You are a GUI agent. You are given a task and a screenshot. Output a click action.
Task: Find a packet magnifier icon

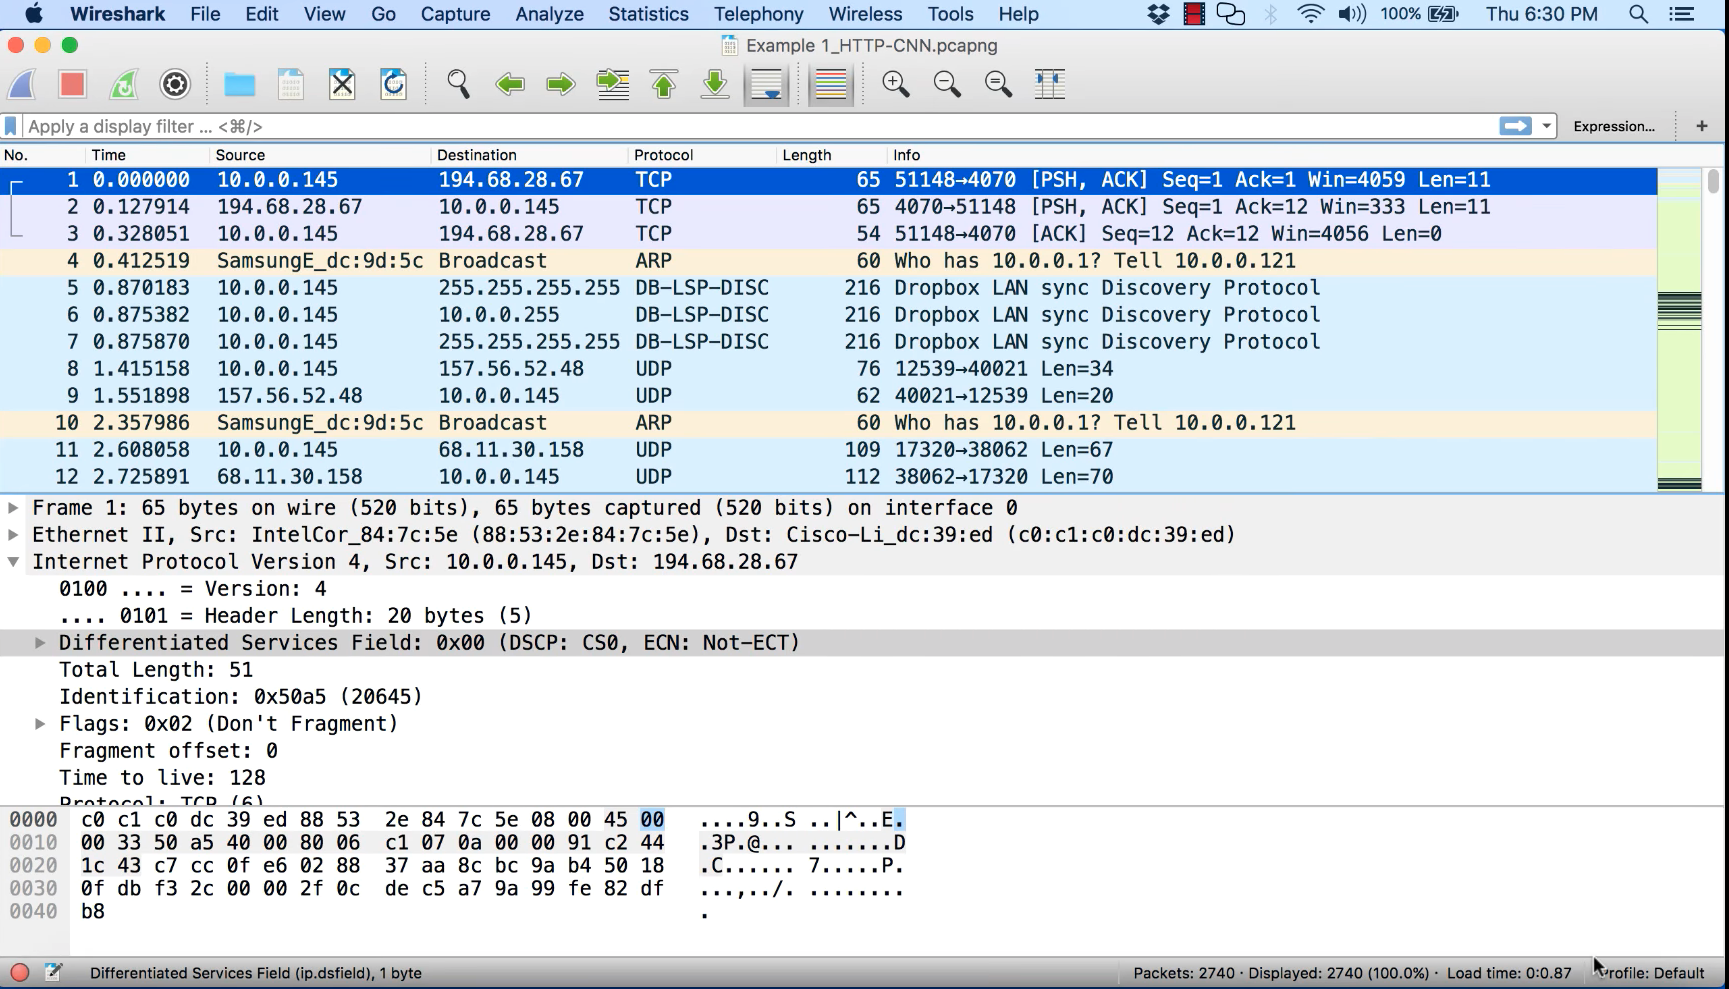(458, 85)
